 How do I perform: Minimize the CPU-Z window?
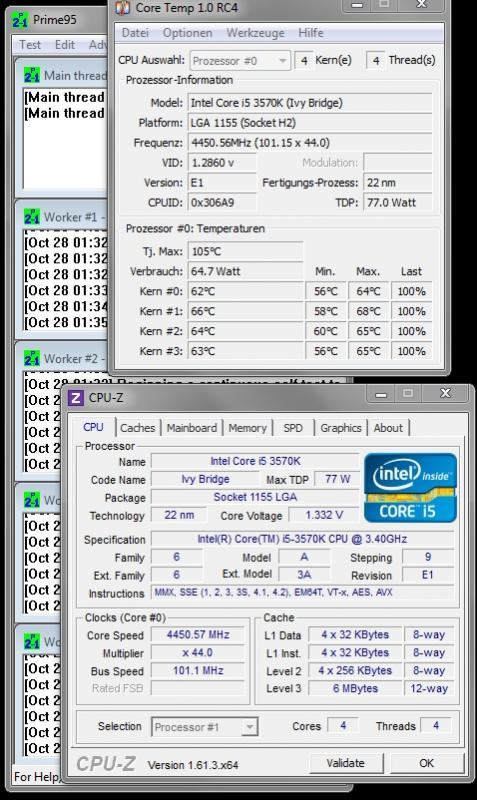(381, 394)
